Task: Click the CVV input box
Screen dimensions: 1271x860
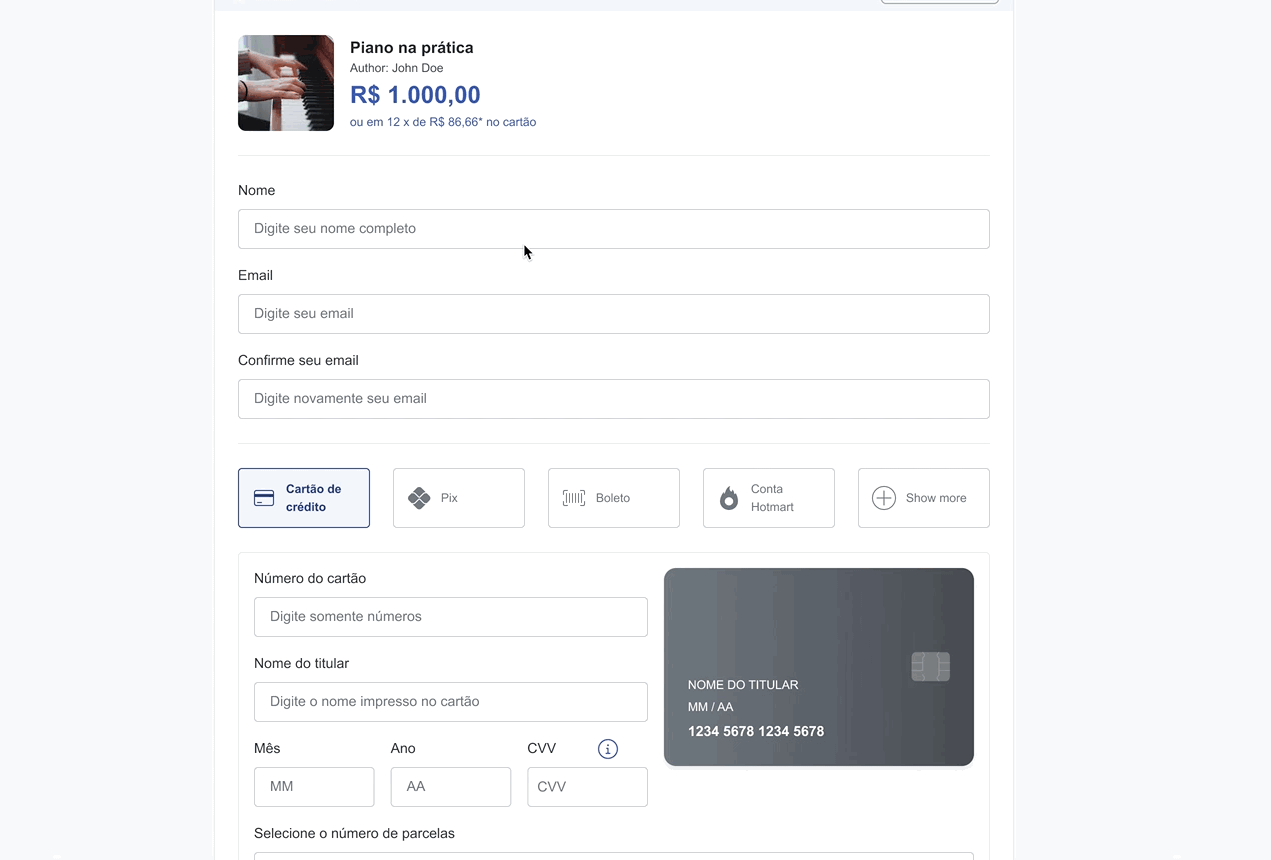Action: 587,787
